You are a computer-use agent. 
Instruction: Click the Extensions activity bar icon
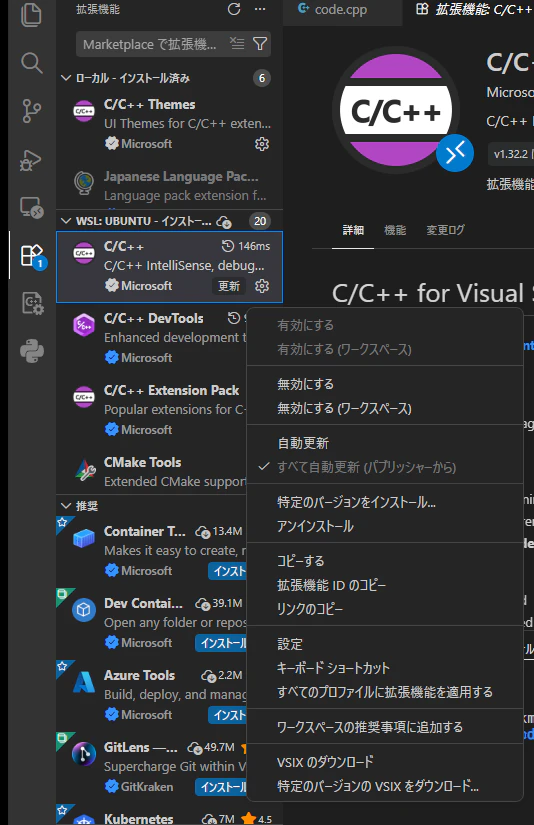[32, 256]
